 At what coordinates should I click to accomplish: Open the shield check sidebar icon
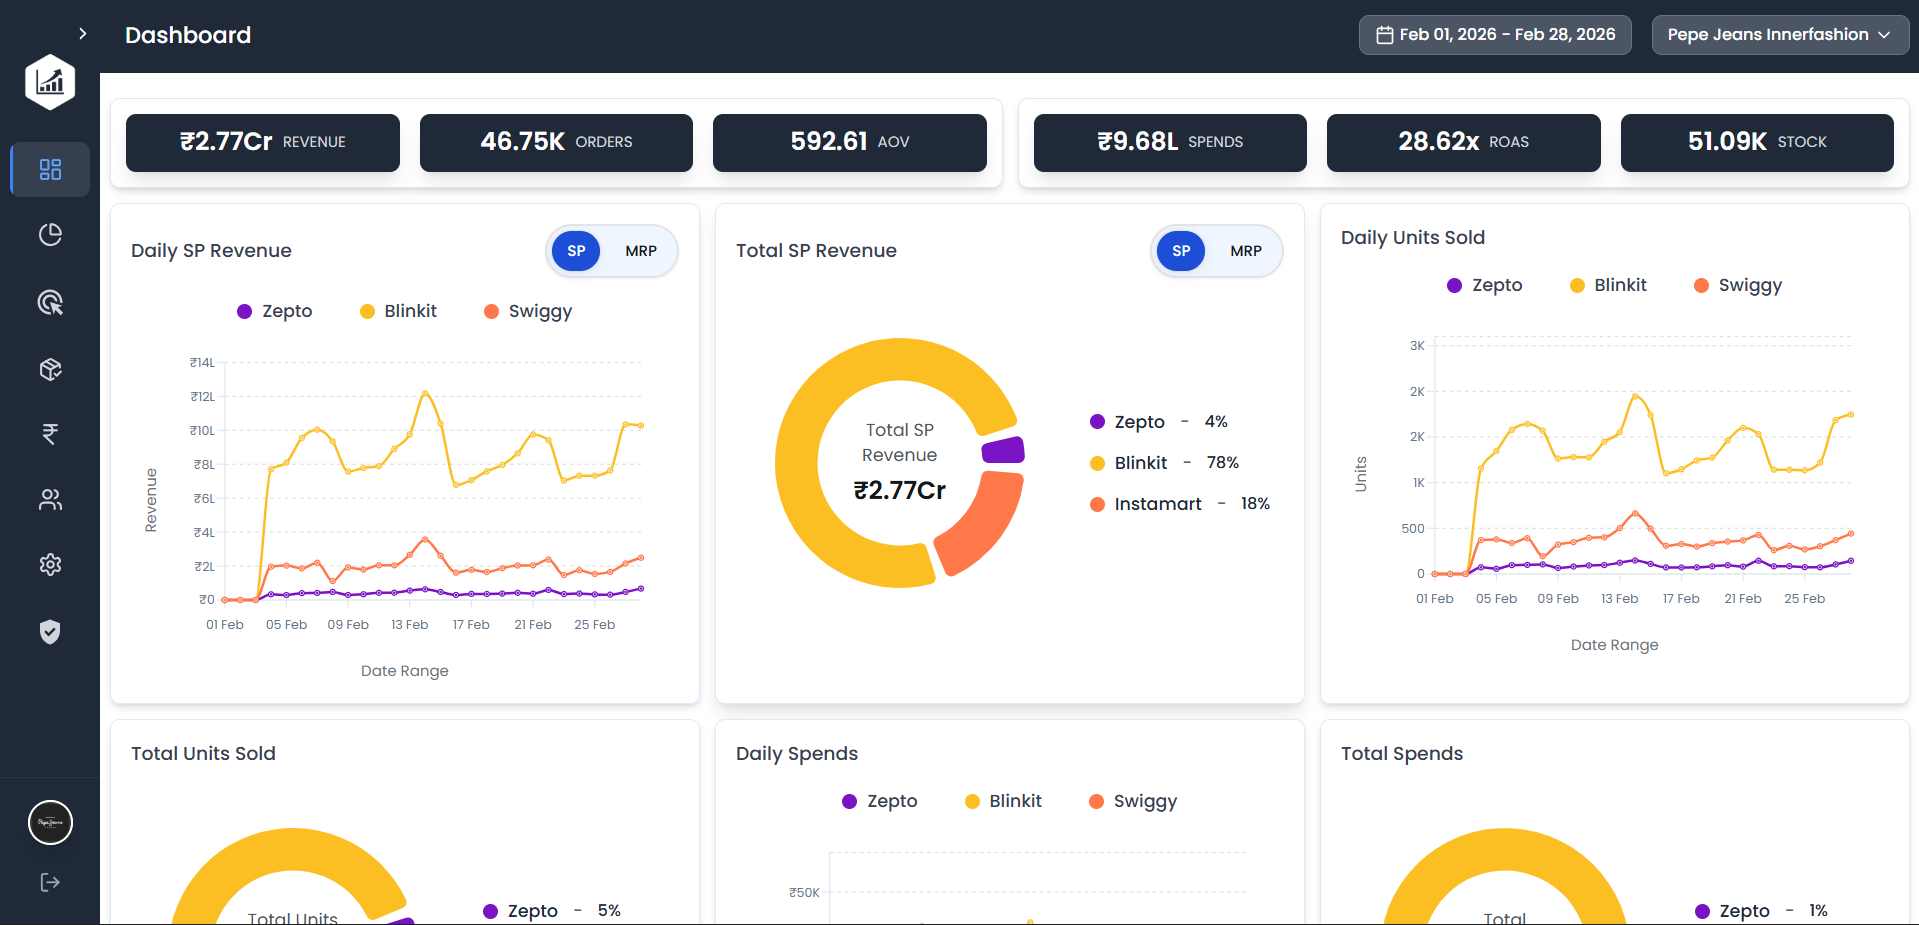point(50,632)
